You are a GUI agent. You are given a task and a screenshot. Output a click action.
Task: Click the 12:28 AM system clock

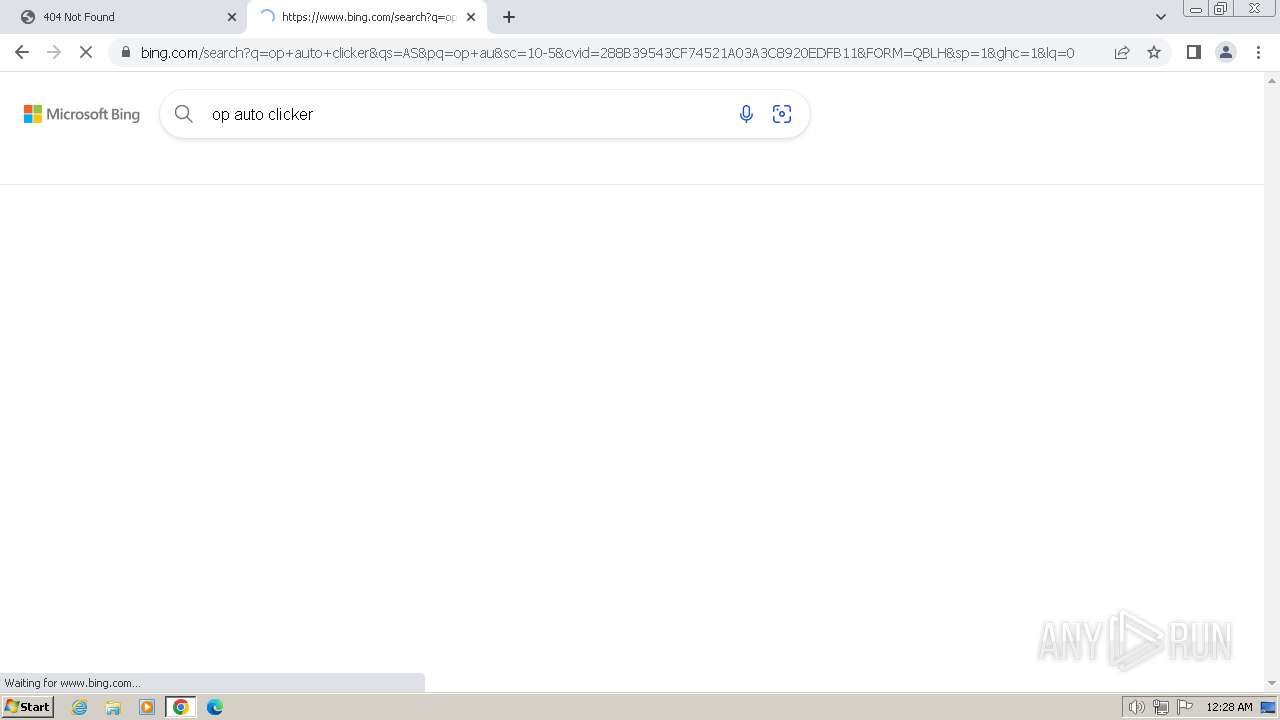1229,707
